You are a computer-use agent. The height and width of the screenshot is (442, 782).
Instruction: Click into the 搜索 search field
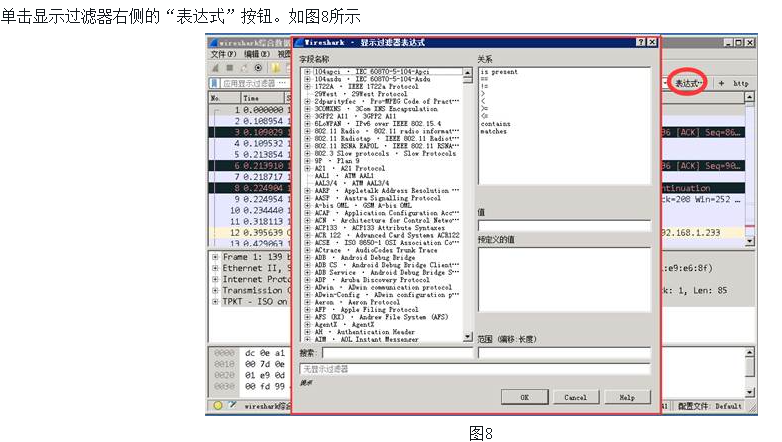[397, 353]
